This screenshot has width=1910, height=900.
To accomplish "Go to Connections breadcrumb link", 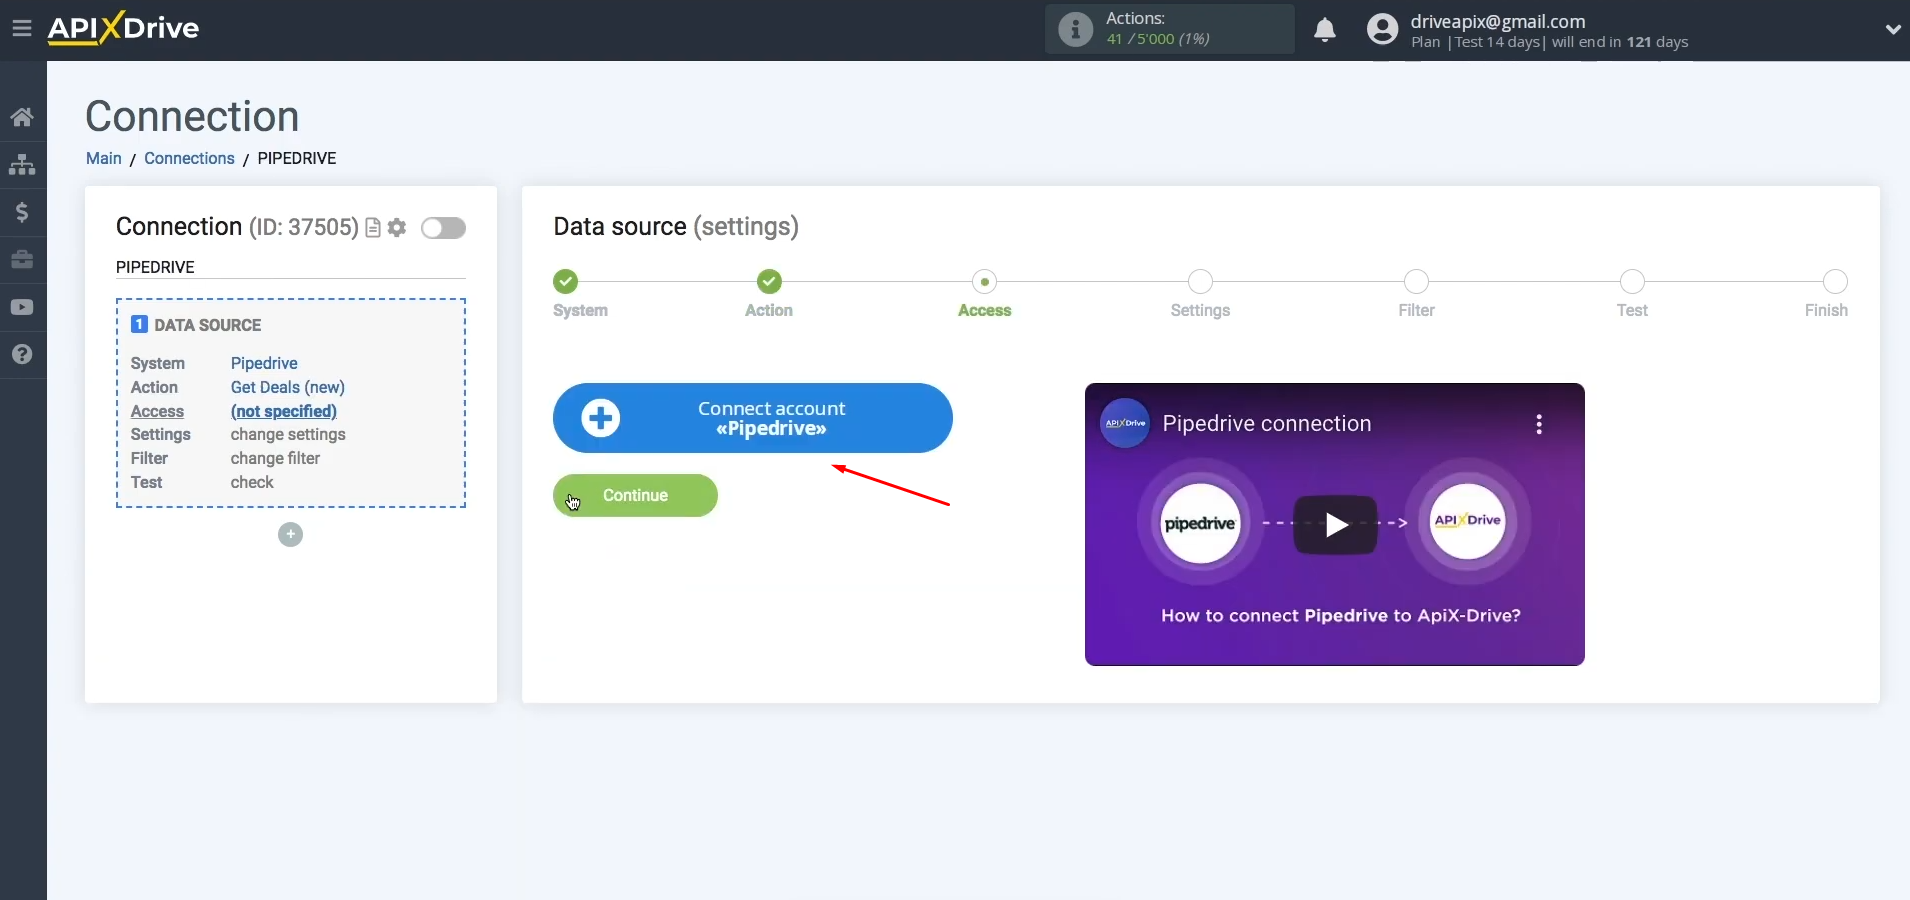I will tap(189, 158).
